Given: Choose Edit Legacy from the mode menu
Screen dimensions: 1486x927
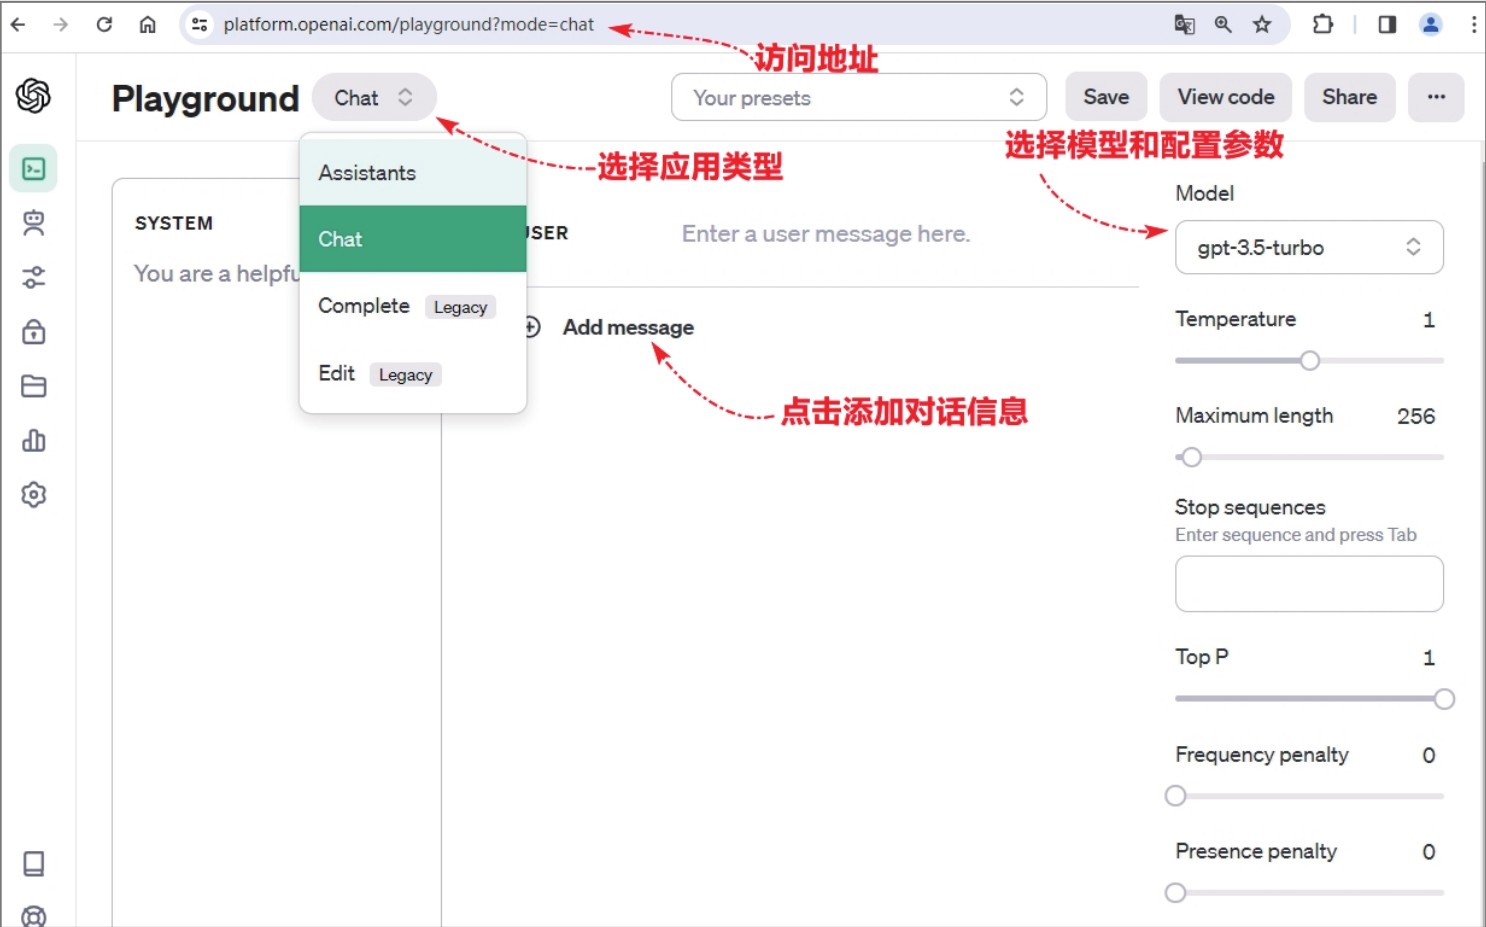Looking at the screenshot, I should pos(413,374).
